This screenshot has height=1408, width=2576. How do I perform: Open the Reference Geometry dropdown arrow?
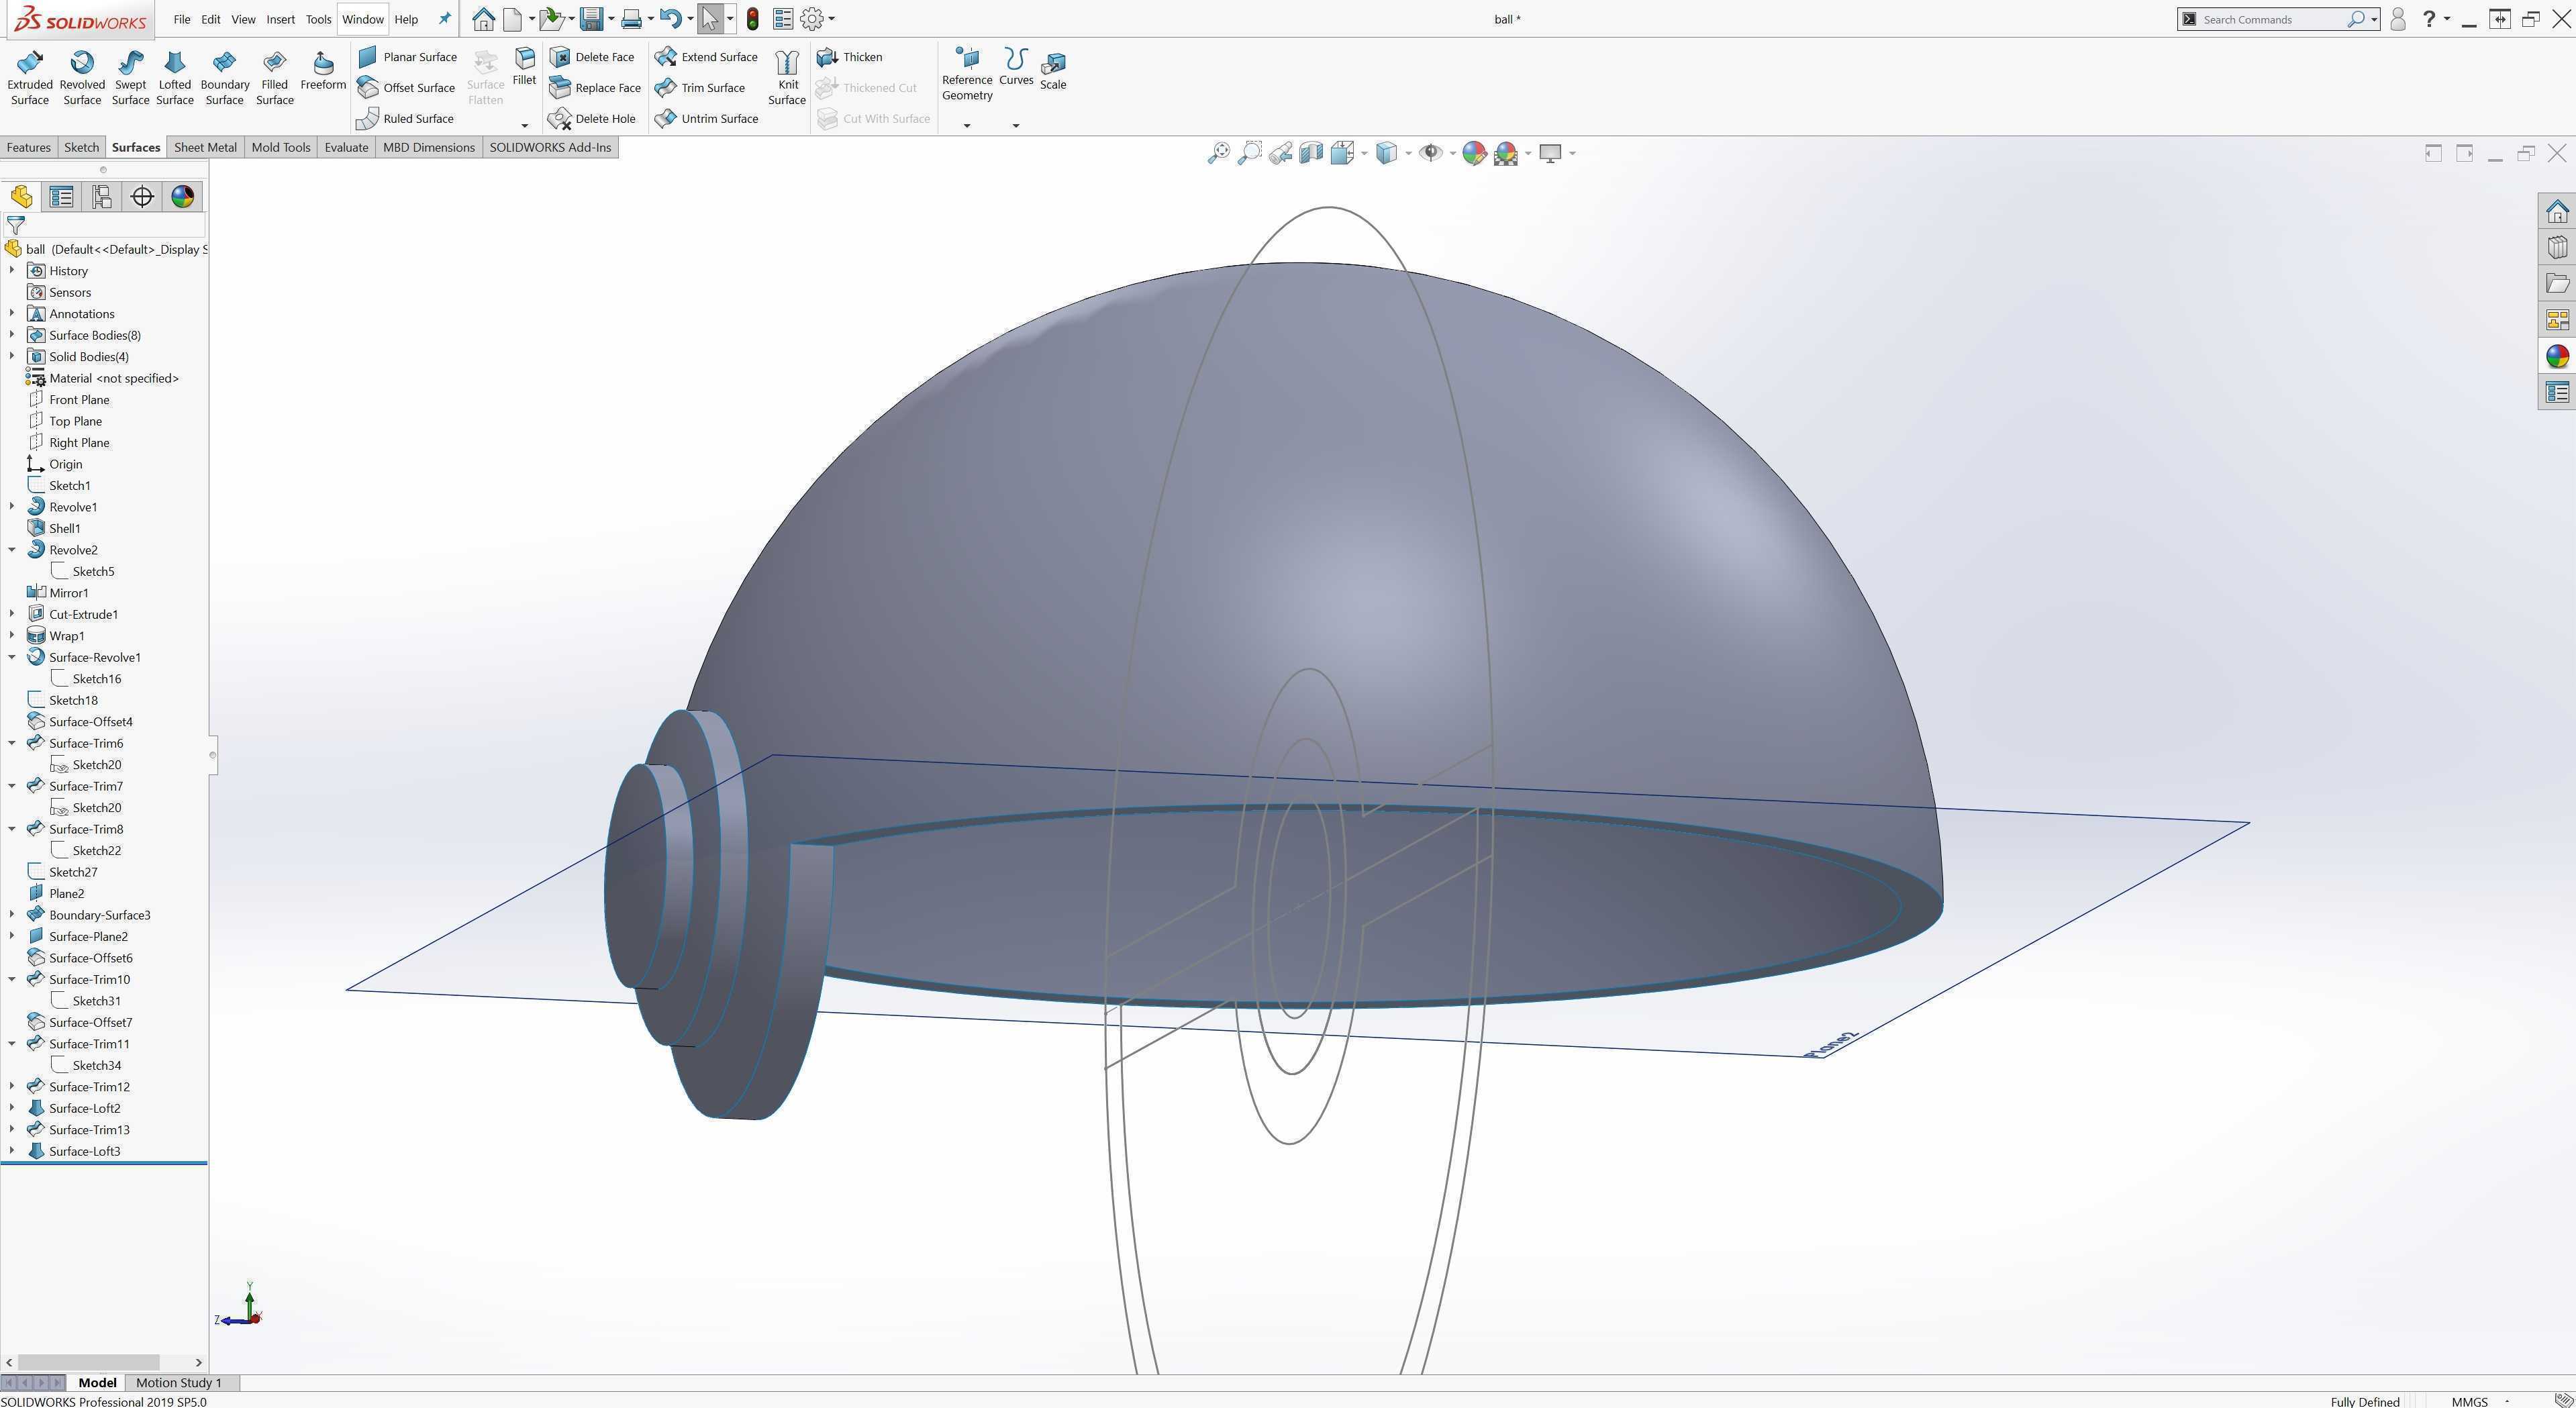coord(967,126)
